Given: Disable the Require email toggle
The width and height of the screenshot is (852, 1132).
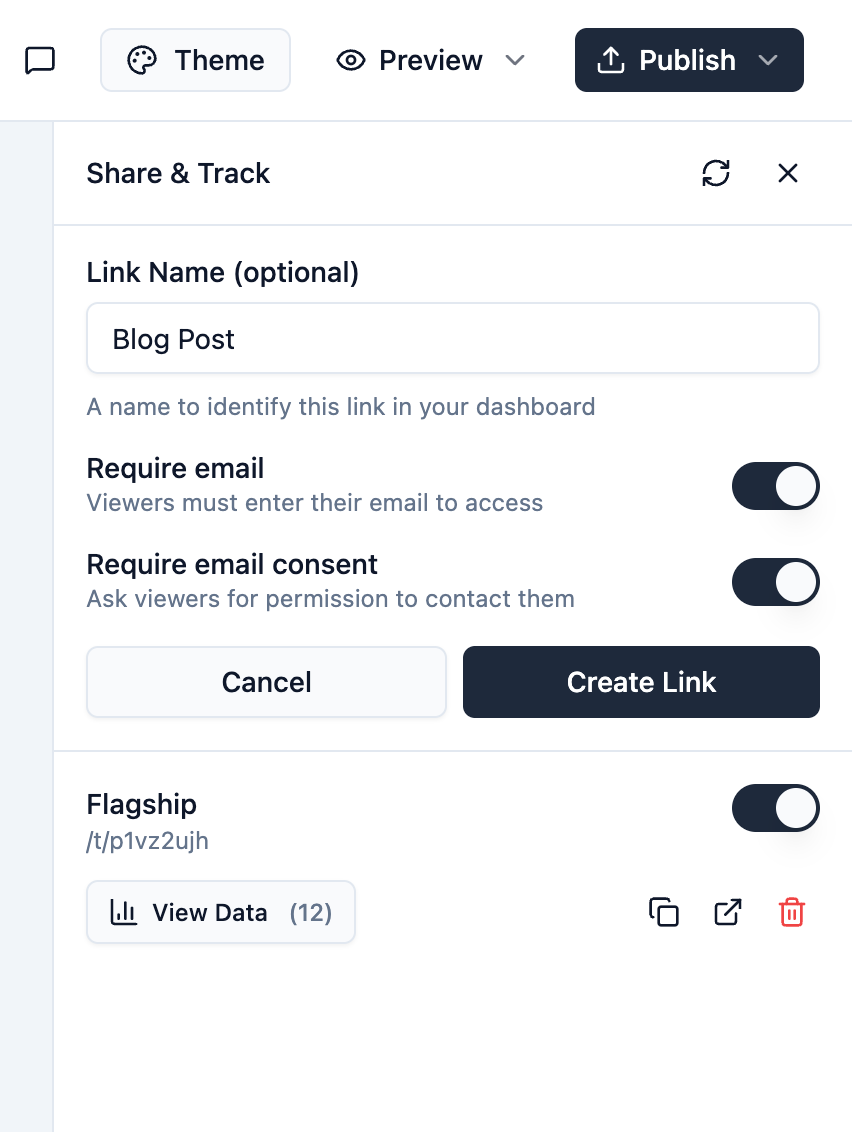Looking at the screenshot, I should 776,486.
